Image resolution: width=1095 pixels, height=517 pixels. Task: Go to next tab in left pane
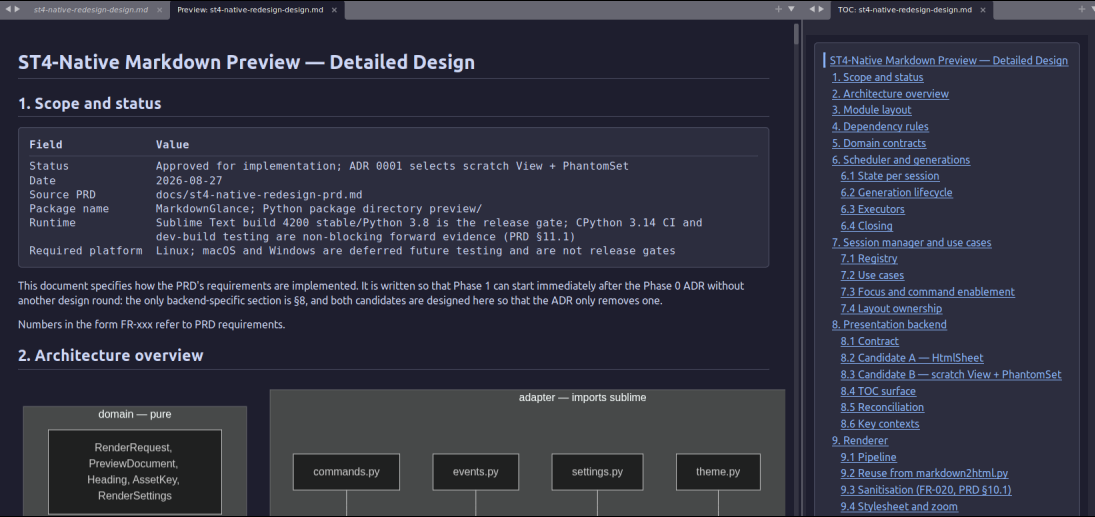tap(17, 9)
